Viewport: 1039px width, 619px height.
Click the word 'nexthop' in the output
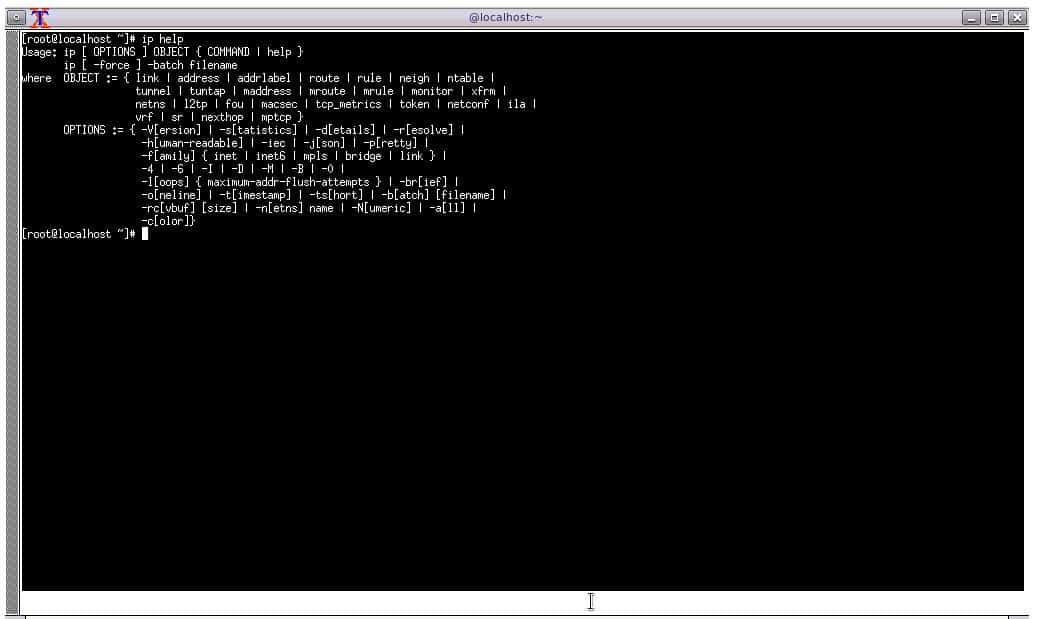coord(222,117)
